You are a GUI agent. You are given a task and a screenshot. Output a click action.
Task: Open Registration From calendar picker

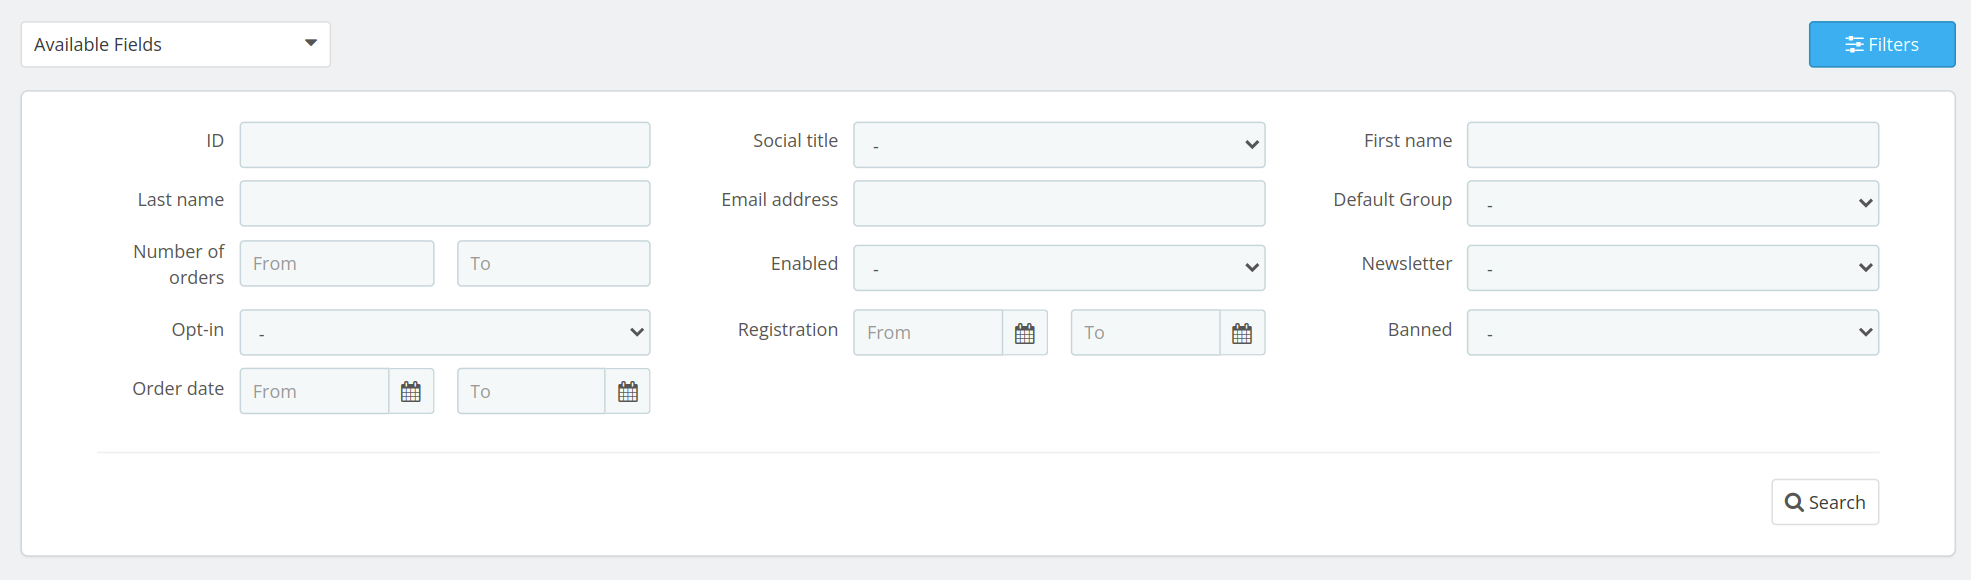click(1024, 333)
